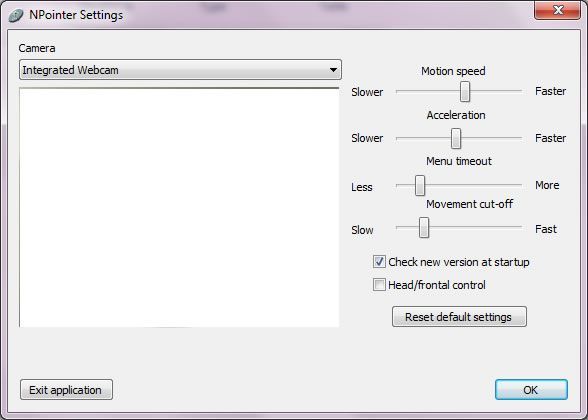Click the Menu timeout label
The image size is (588, 420).
[x=459, y=161]
